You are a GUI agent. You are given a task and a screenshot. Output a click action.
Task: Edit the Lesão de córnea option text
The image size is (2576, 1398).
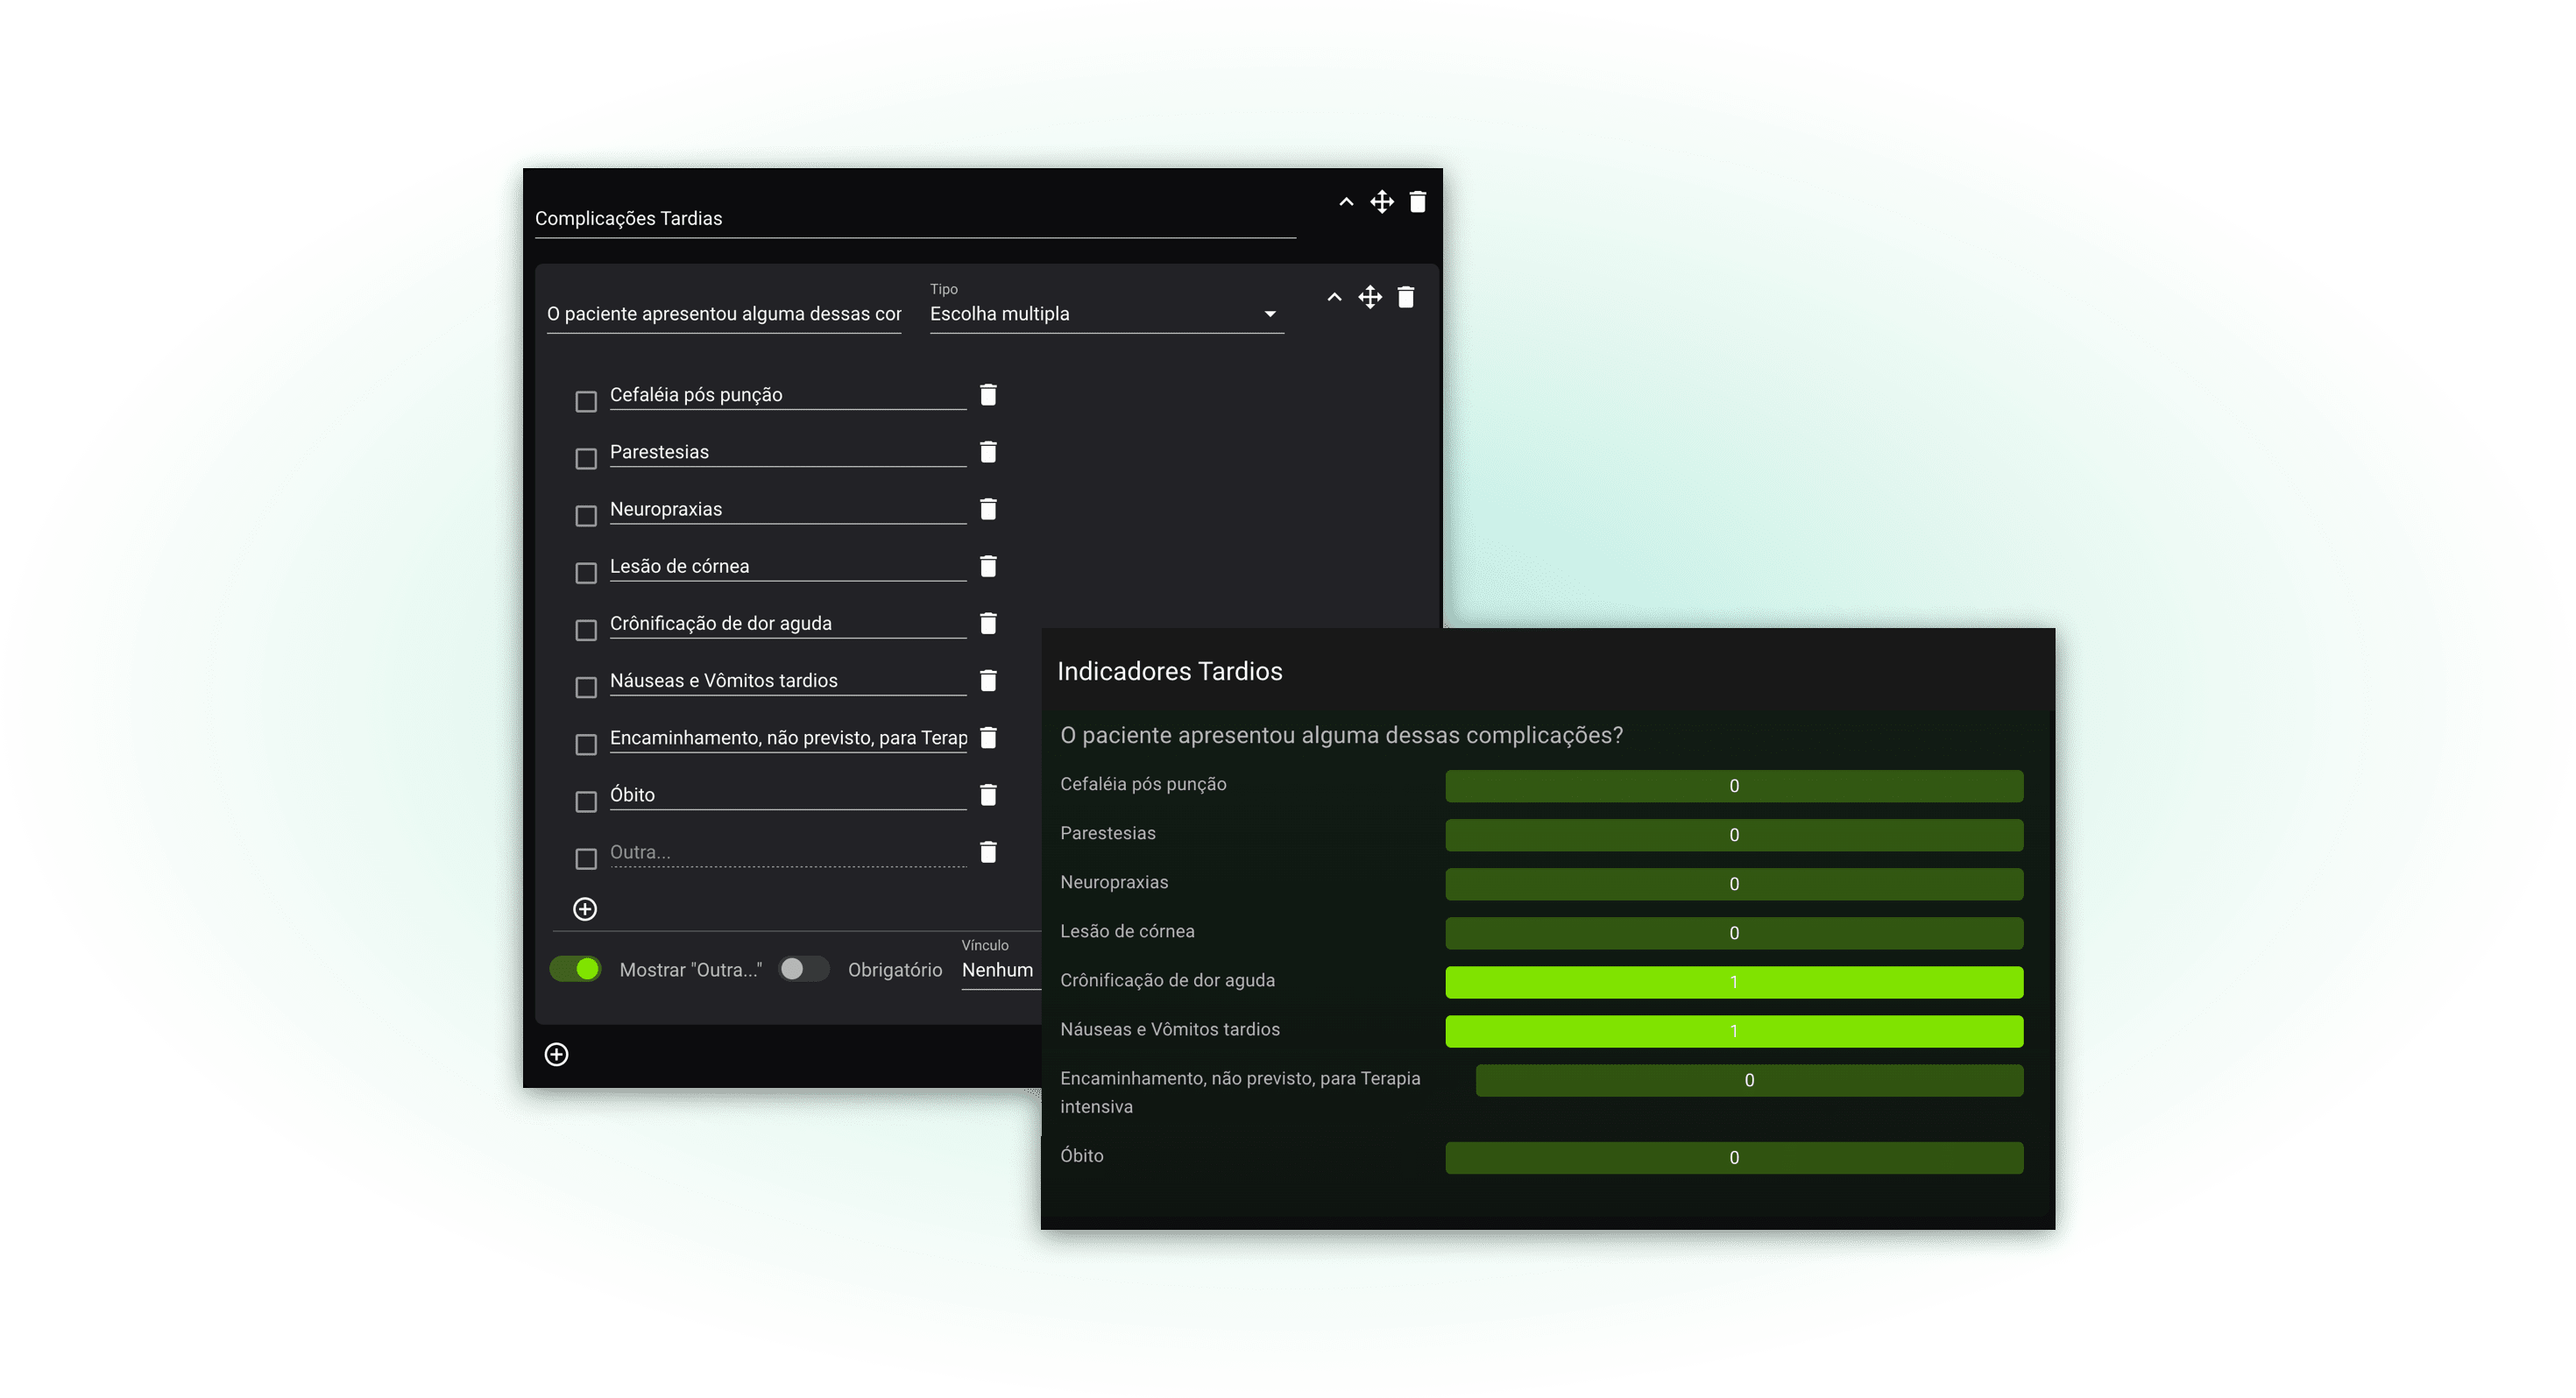[x=788, y=566]
